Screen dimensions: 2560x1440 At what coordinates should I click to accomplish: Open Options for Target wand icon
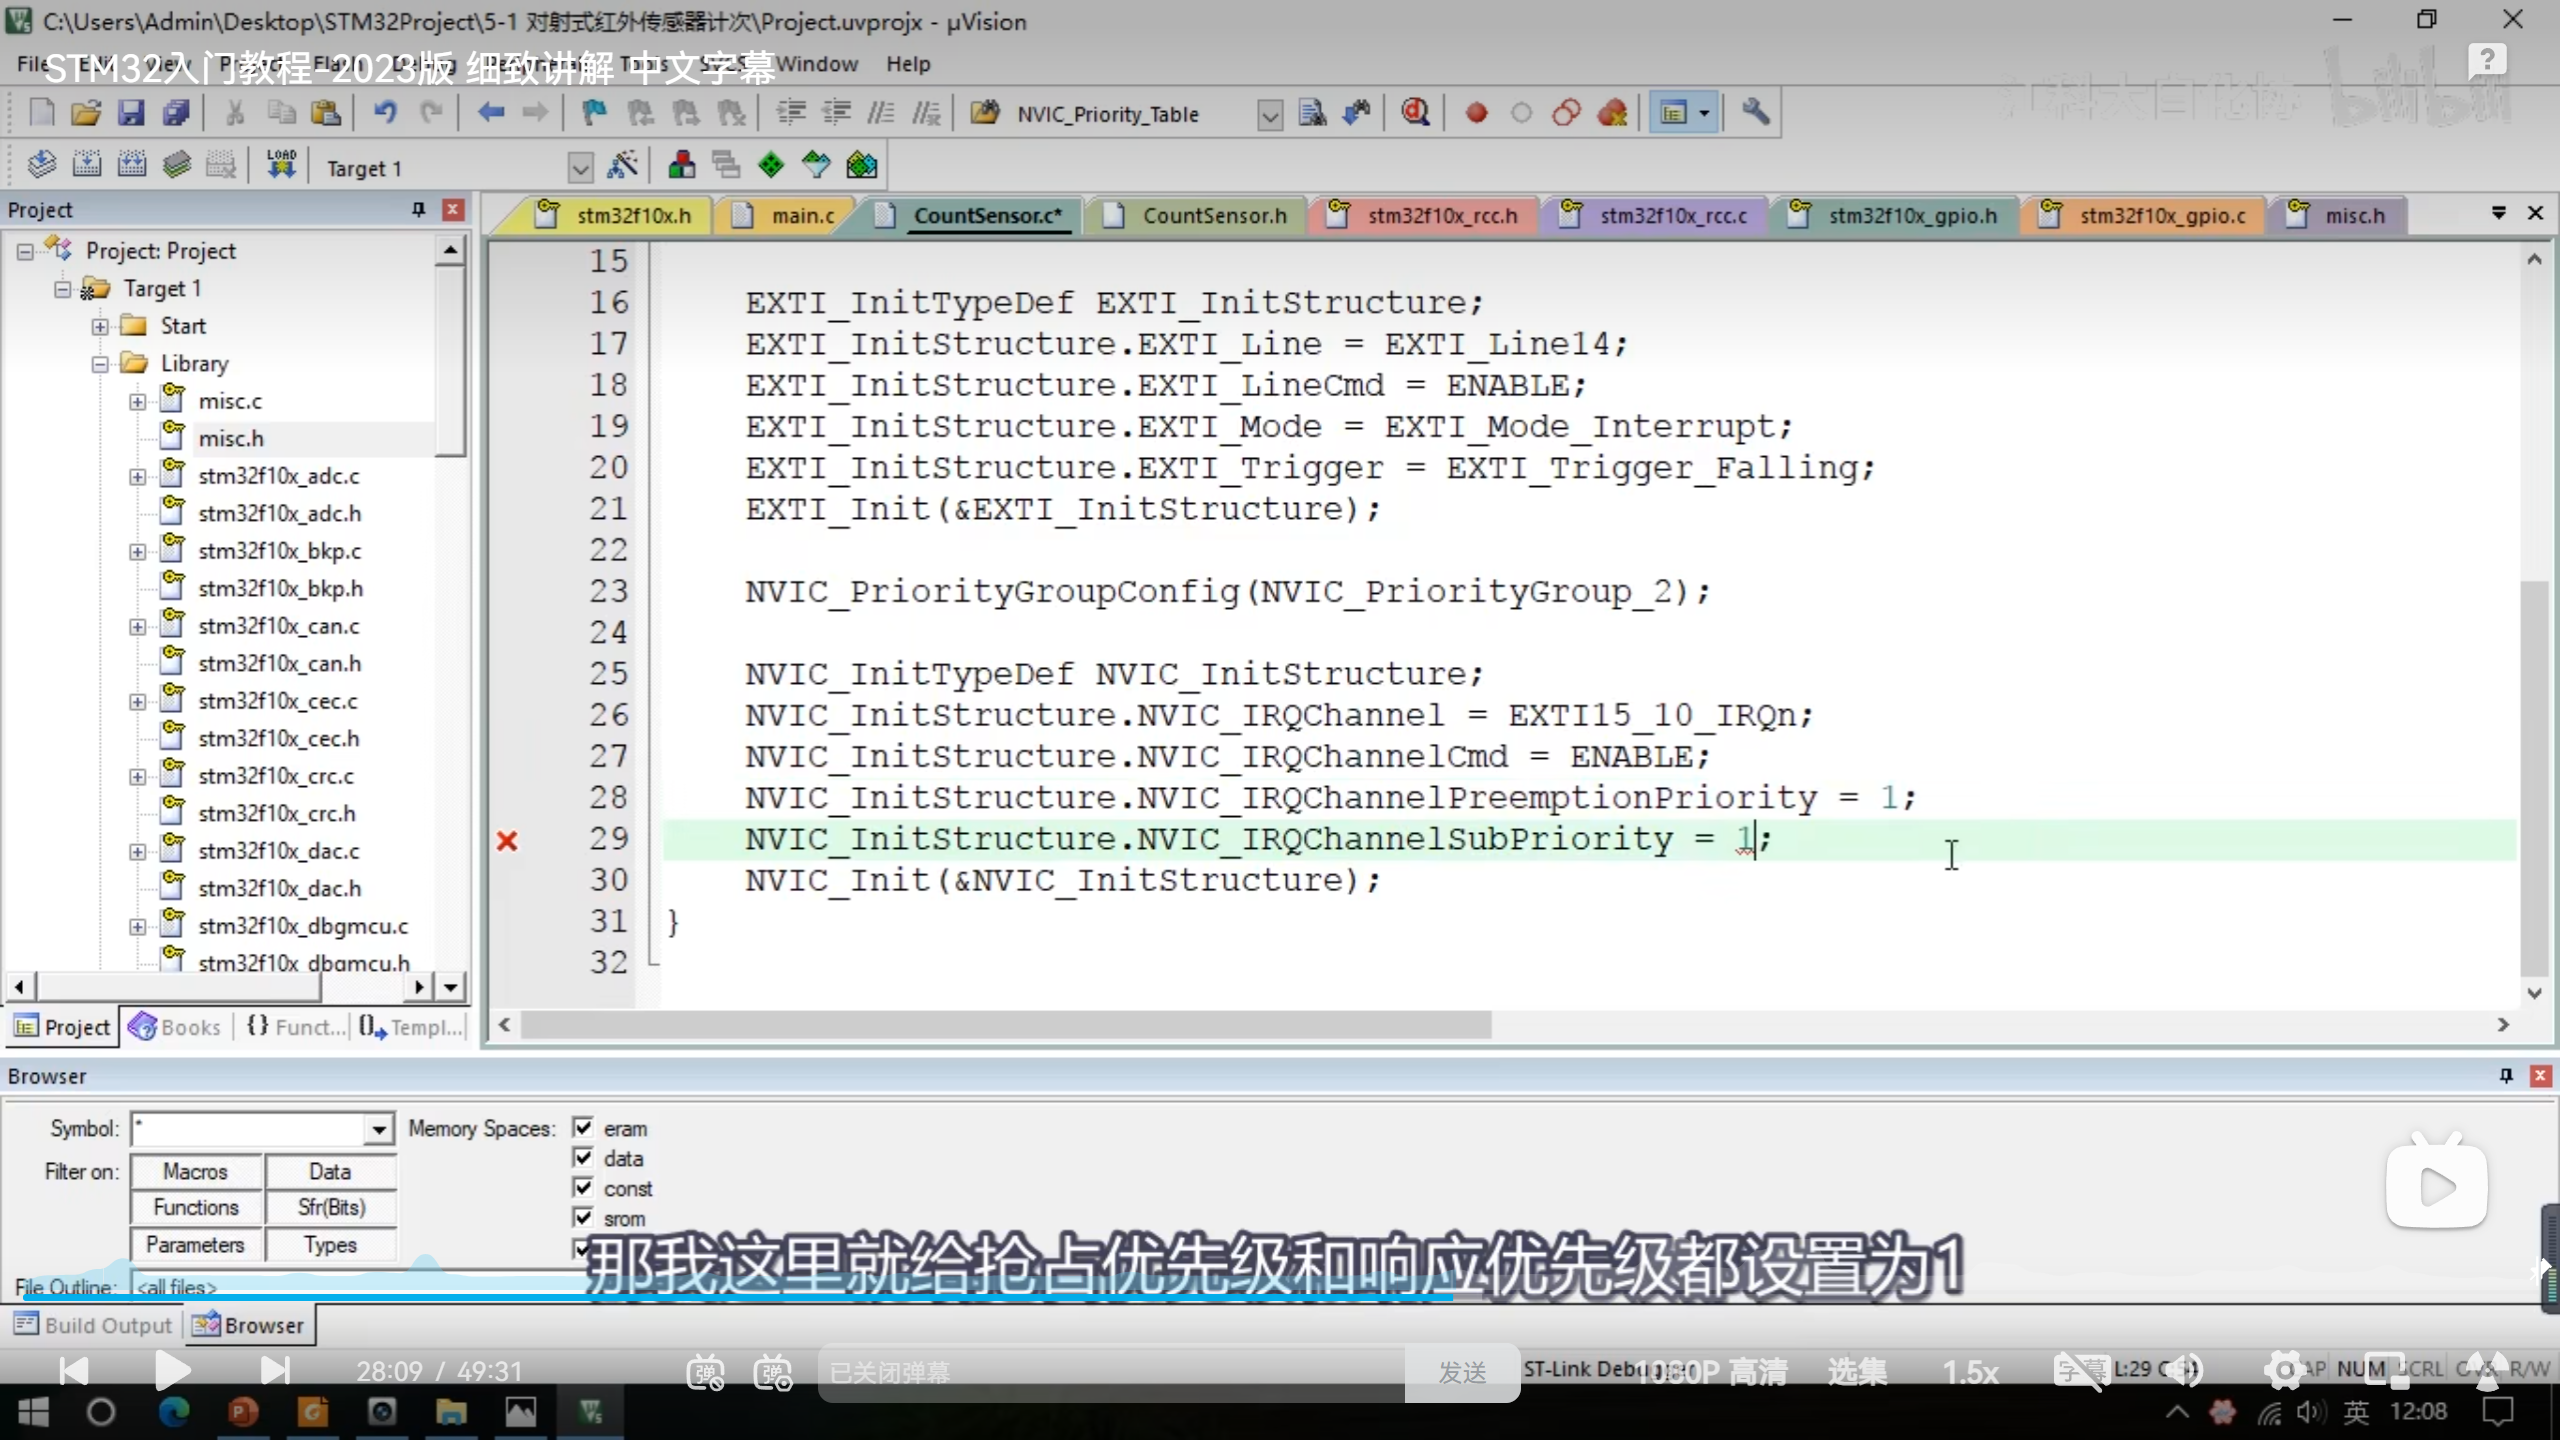(x=623, y=166)
